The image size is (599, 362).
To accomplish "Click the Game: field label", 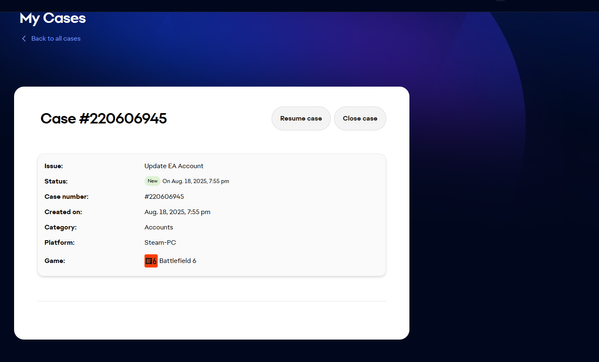I will pos(55,261).
